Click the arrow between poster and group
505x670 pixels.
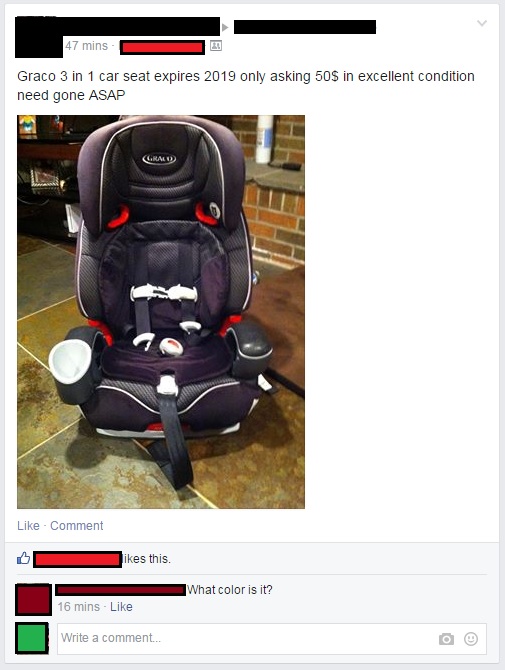225,28
